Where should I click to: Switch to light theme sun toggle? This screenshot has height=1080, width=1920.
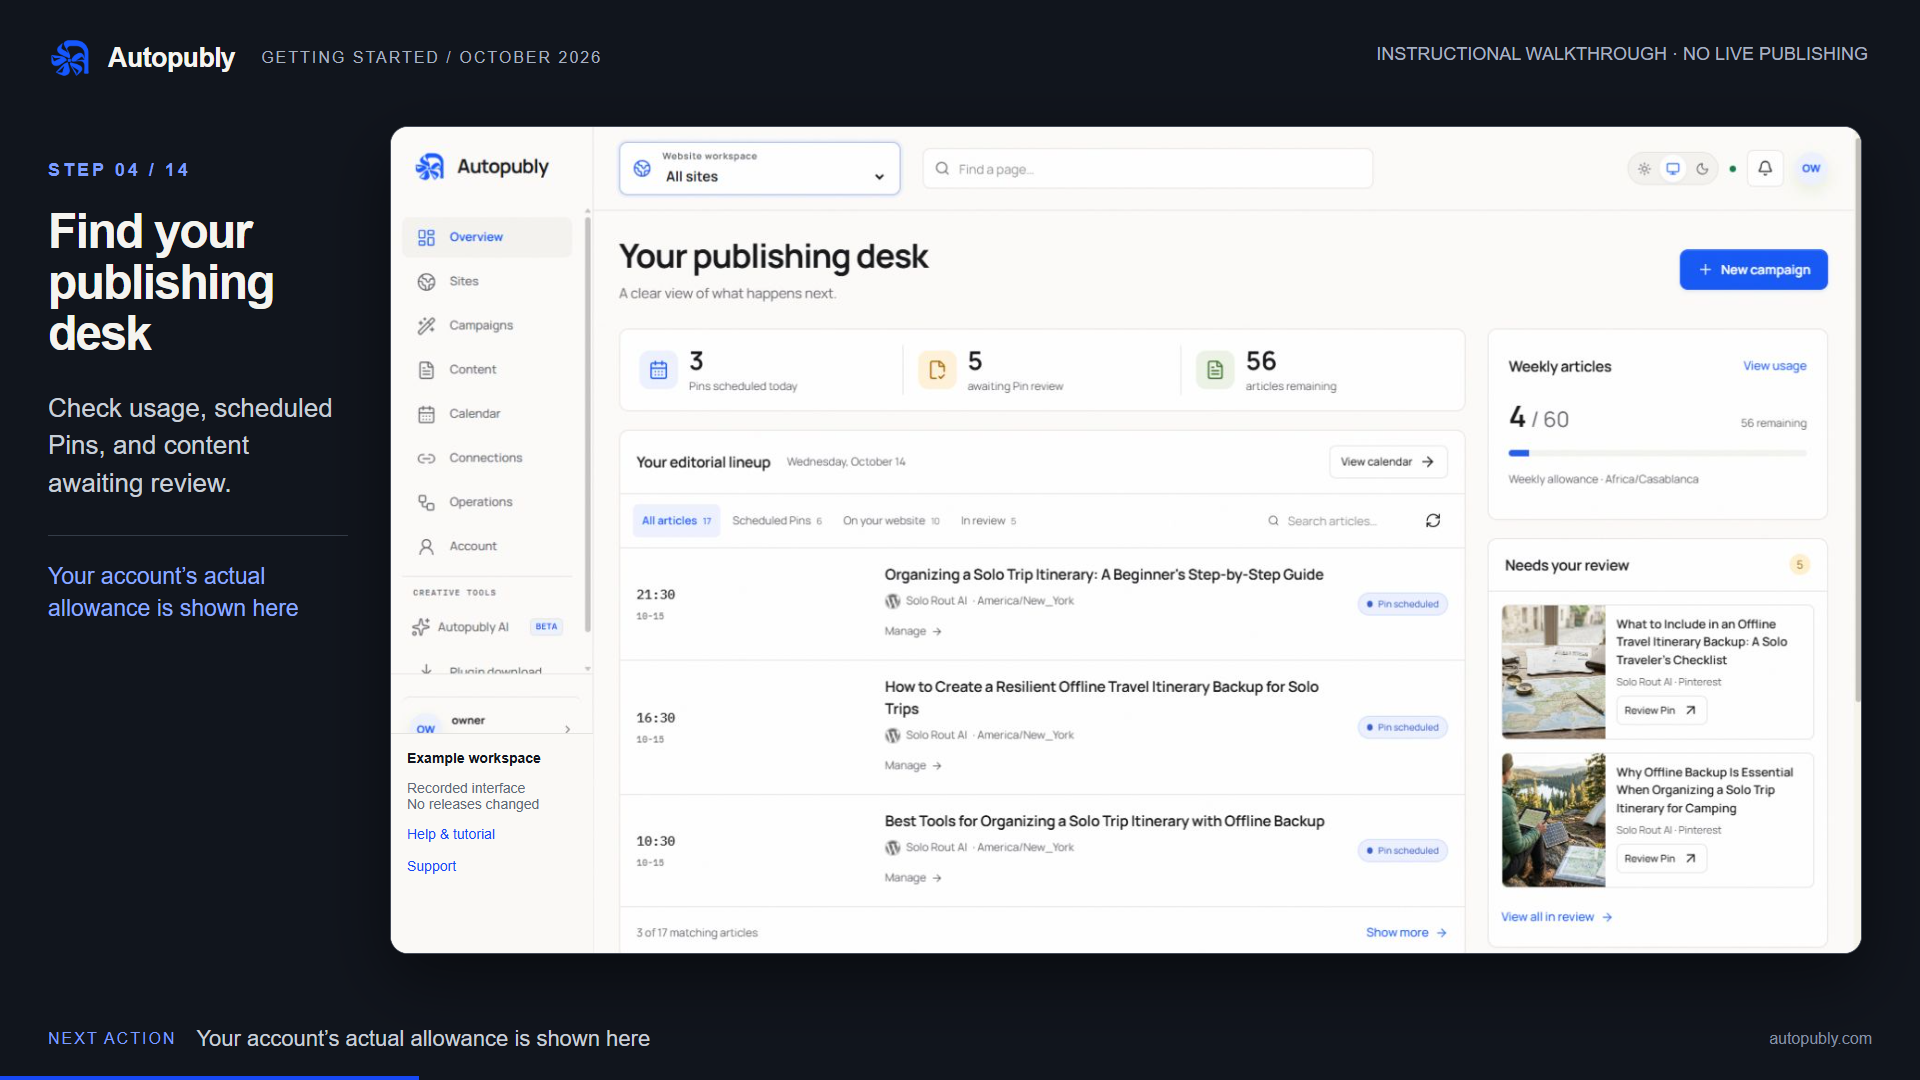point(1644,169)
